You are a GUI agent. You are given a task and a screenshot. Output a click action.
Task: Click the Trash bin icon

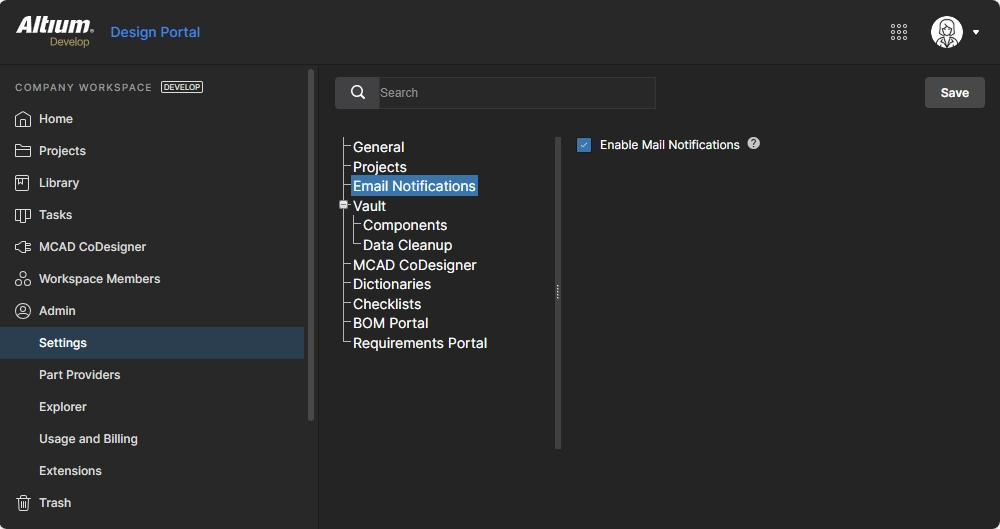pyautogui.click(x=23, y=503)
